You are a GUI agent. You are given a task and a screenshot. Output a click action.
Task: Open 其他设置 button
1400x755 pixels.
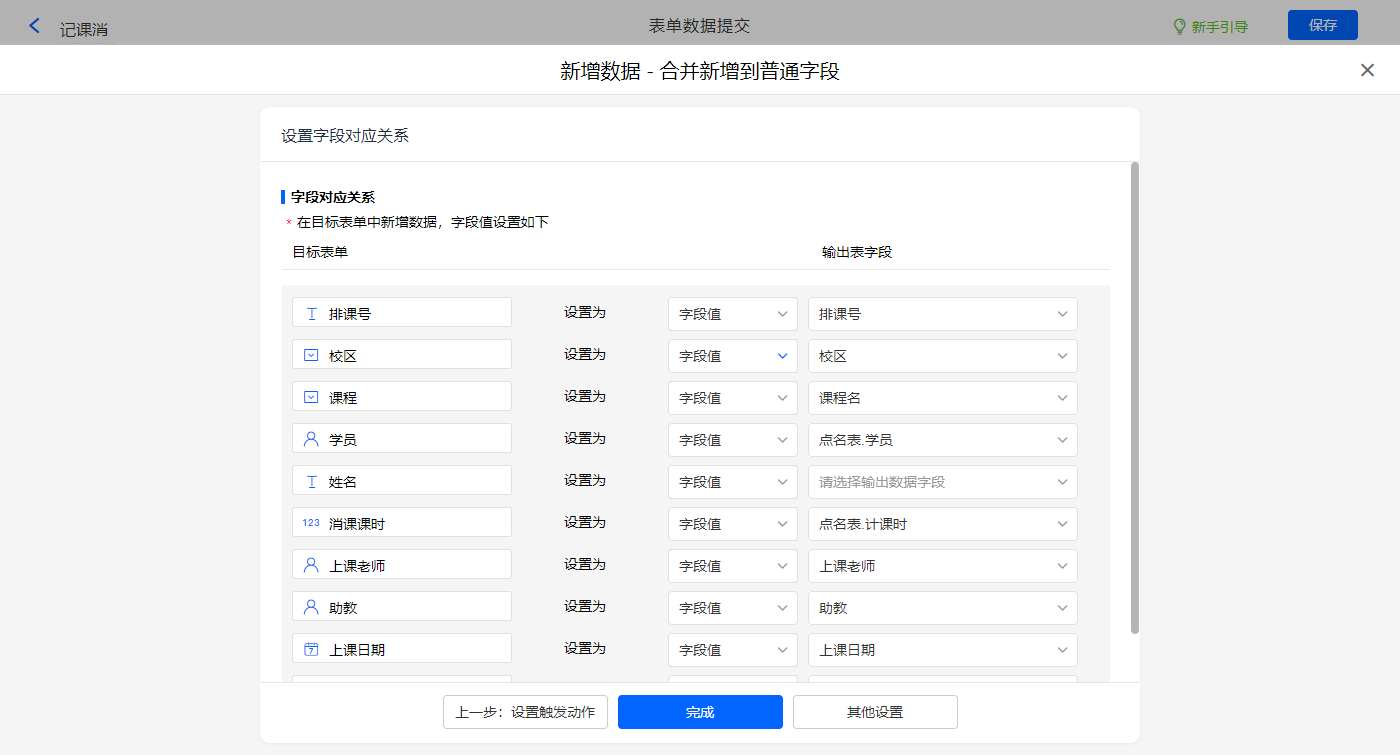coord(875,712)
